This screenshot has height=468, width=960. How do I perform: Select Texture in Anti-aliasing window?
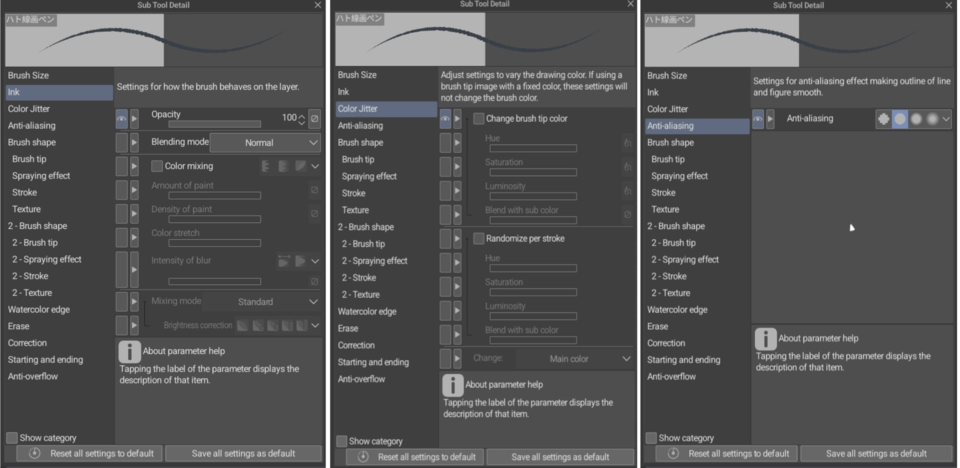[666, 209]
